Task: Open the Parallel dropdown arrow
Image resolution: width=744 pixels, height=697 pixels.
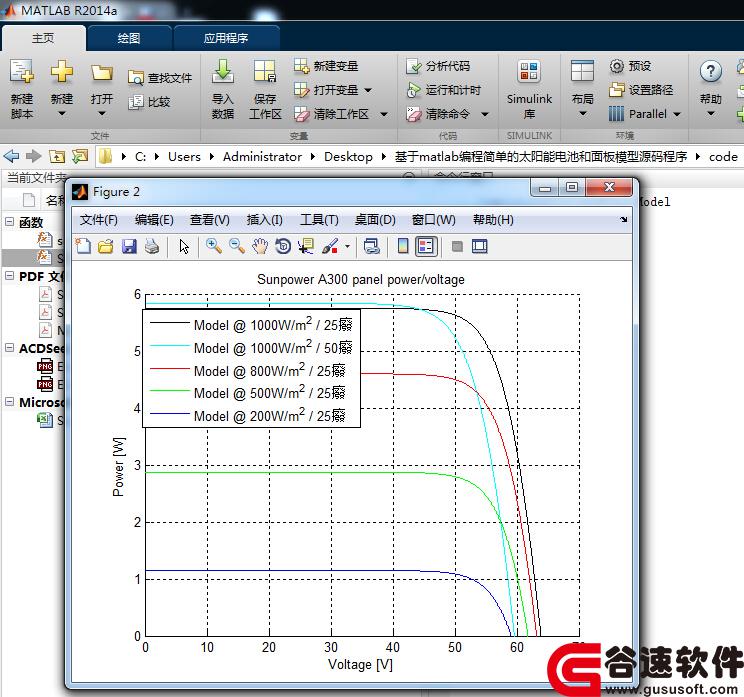Action: click(x=677, y=114)
